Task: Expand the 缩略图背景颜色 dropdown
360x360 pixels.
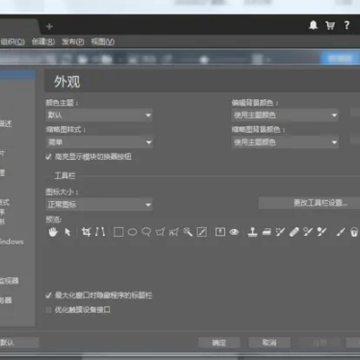Action: pos(285,142)
